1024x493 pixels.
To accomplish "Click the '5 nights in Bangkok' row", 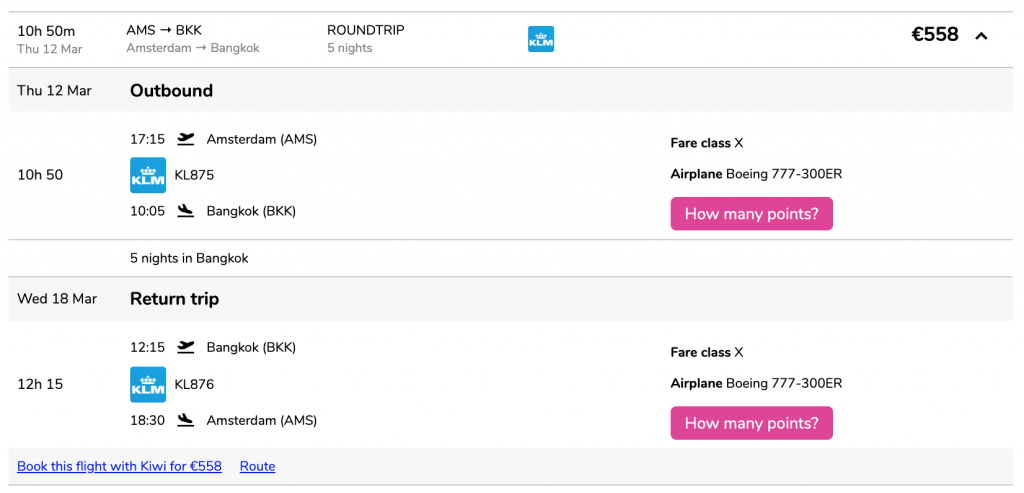I will pyautogui.click(x=511, y=258).
